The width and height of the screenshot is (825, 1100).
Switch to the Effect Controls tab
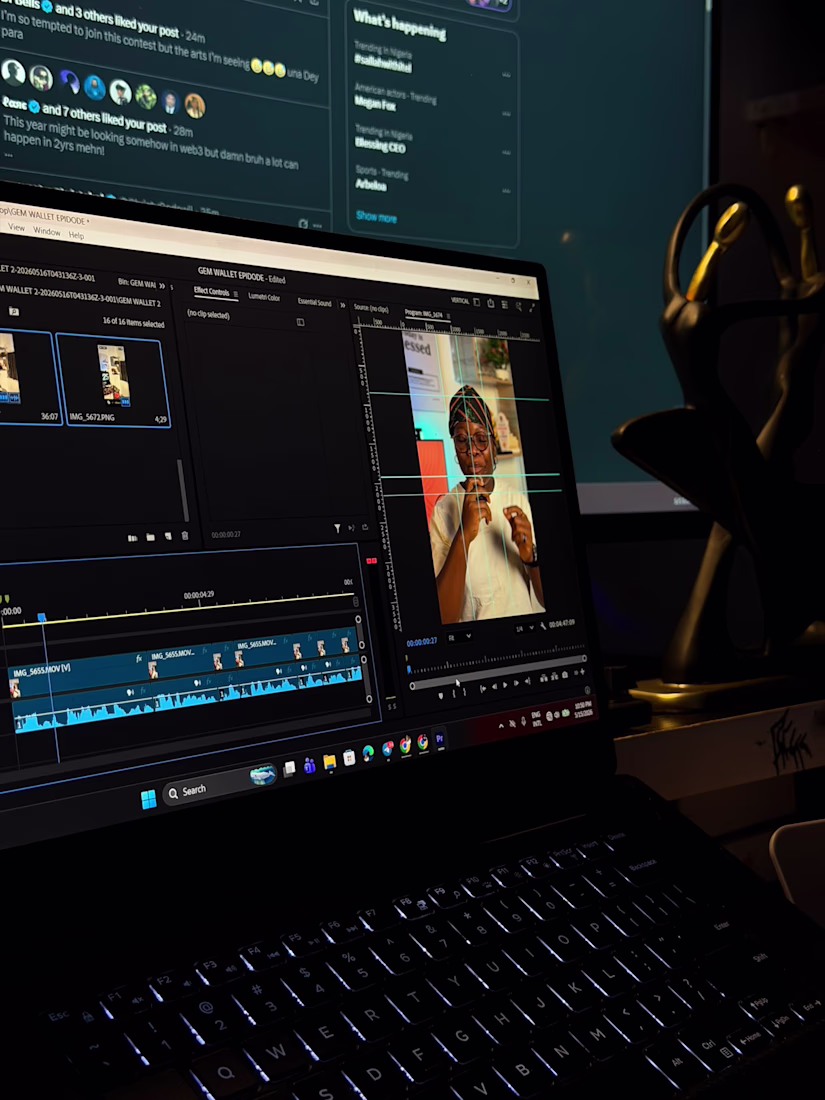211,292
